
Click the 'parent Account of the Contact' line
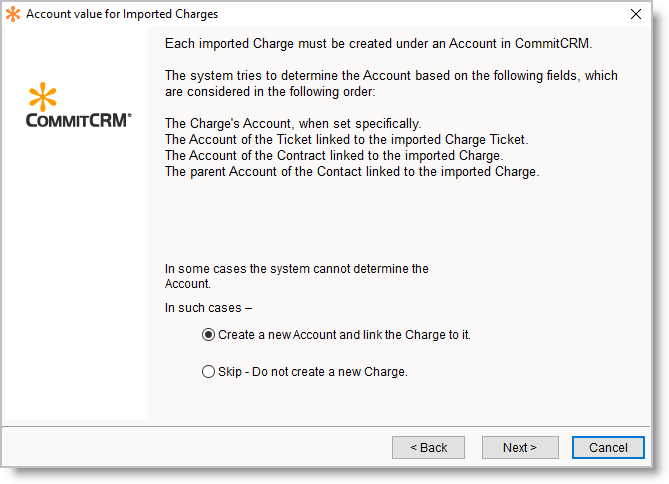point(351,171)
